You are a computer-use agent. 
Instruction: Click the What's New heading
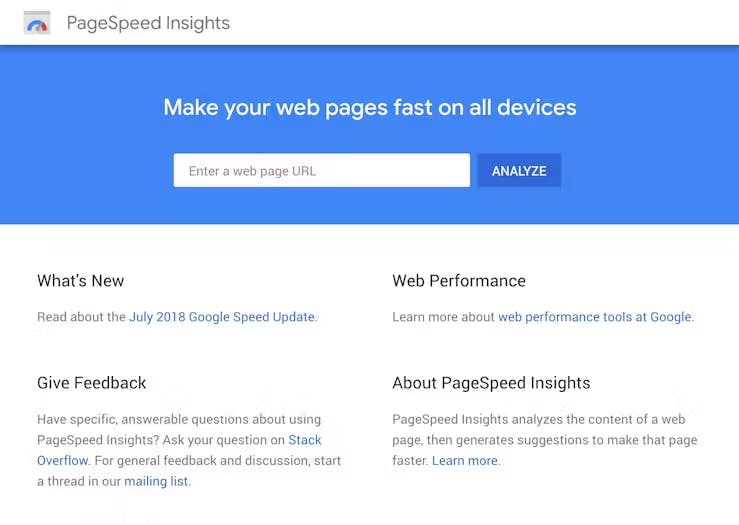pos(81,281)
